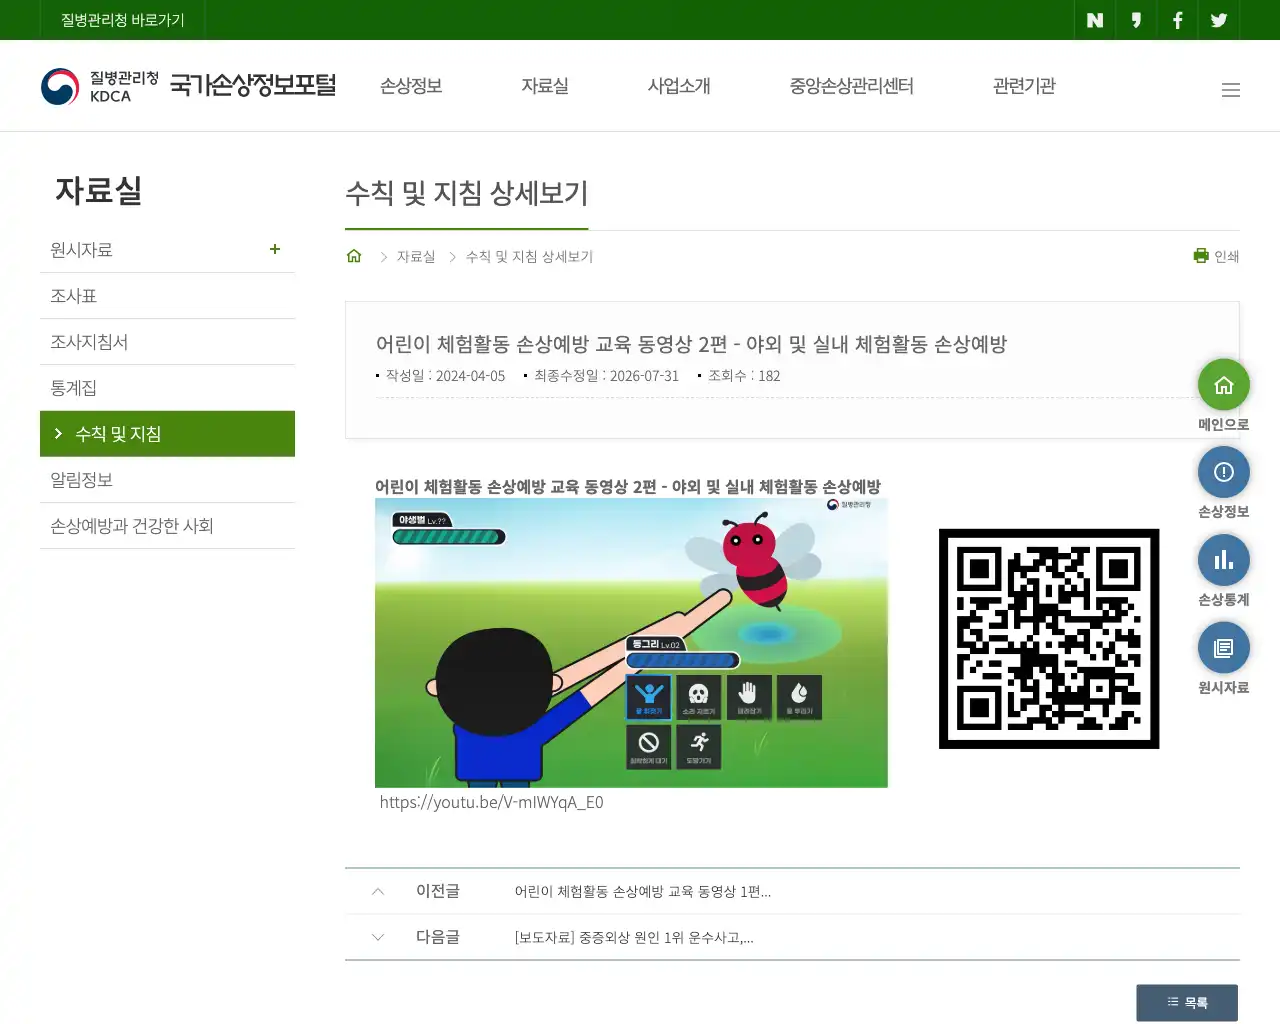Open the 손상정보 round quick-link icon
The width and height of the screenshot is (1280, 1024).
click(x=1224, y=472)
